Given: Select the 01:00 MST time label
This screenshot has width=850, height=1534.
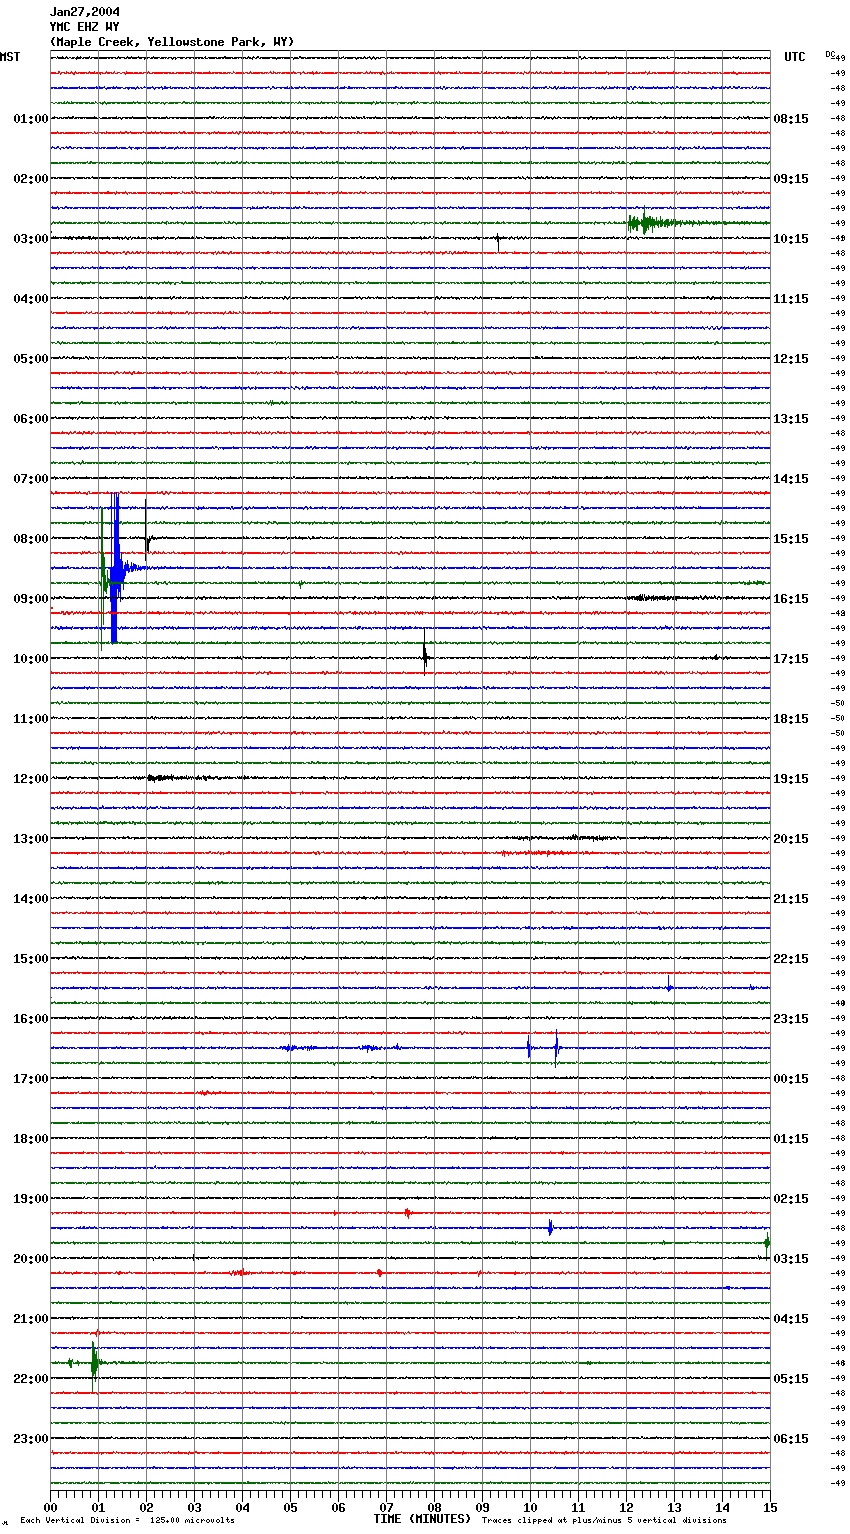Looking at the screenshot, I should click(x=31, y=119).
